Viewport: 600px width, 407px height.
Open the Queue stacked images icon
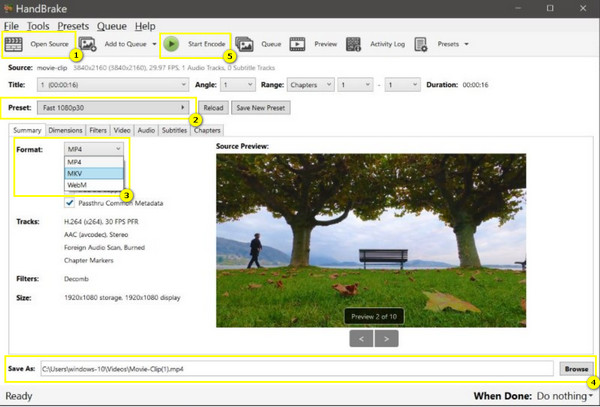(x=244, y=44)
